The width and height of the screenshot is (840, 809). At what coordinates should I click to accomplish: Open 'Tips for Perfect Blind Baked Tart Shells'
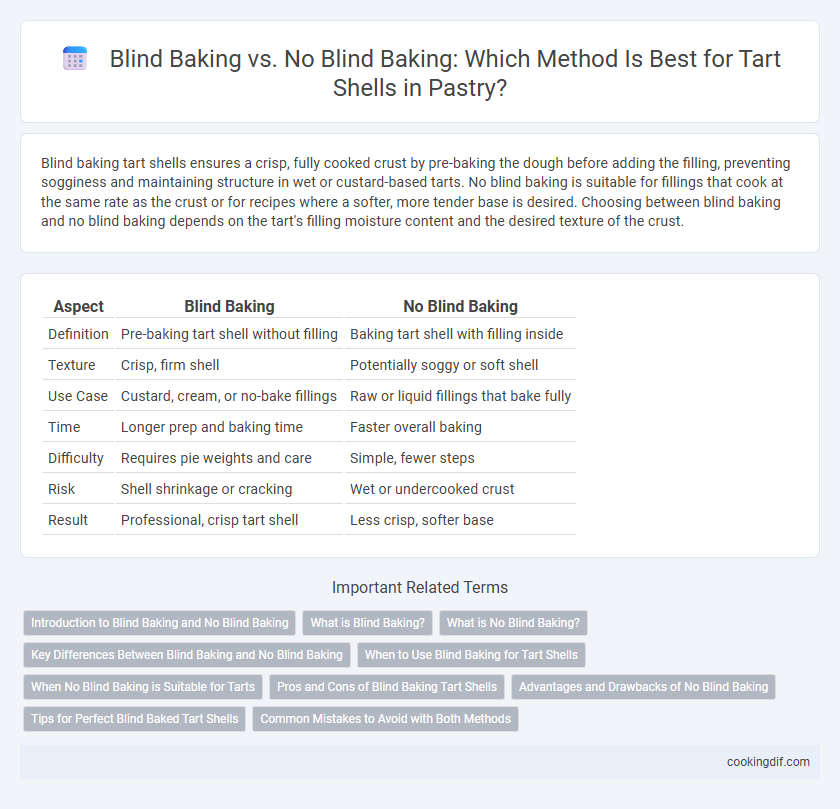tap(134, 719)
